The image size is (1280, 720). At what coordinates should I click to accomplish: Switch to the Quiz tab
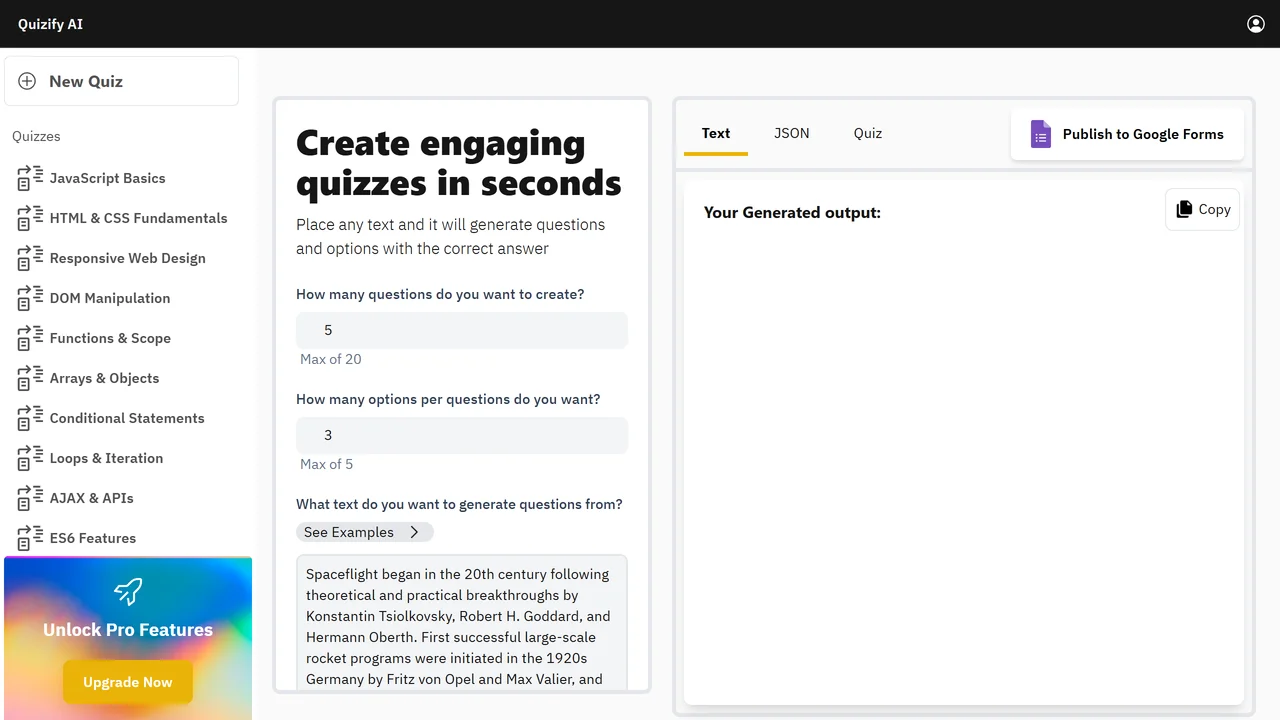tap(868, 133)
